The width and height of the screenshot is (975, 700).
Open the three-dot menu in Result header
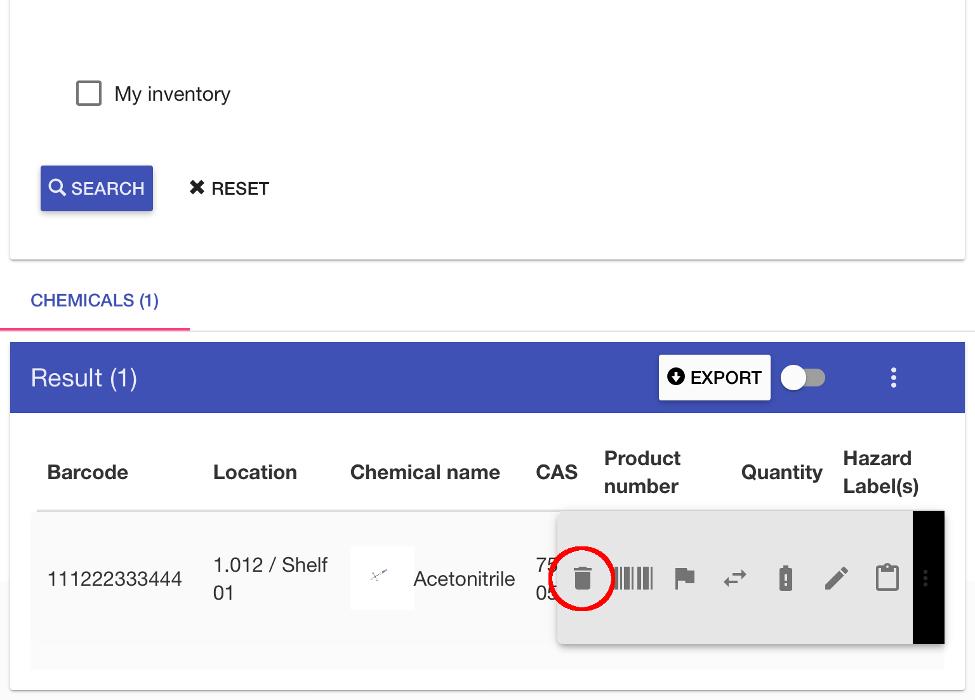[x=894, y=377]
